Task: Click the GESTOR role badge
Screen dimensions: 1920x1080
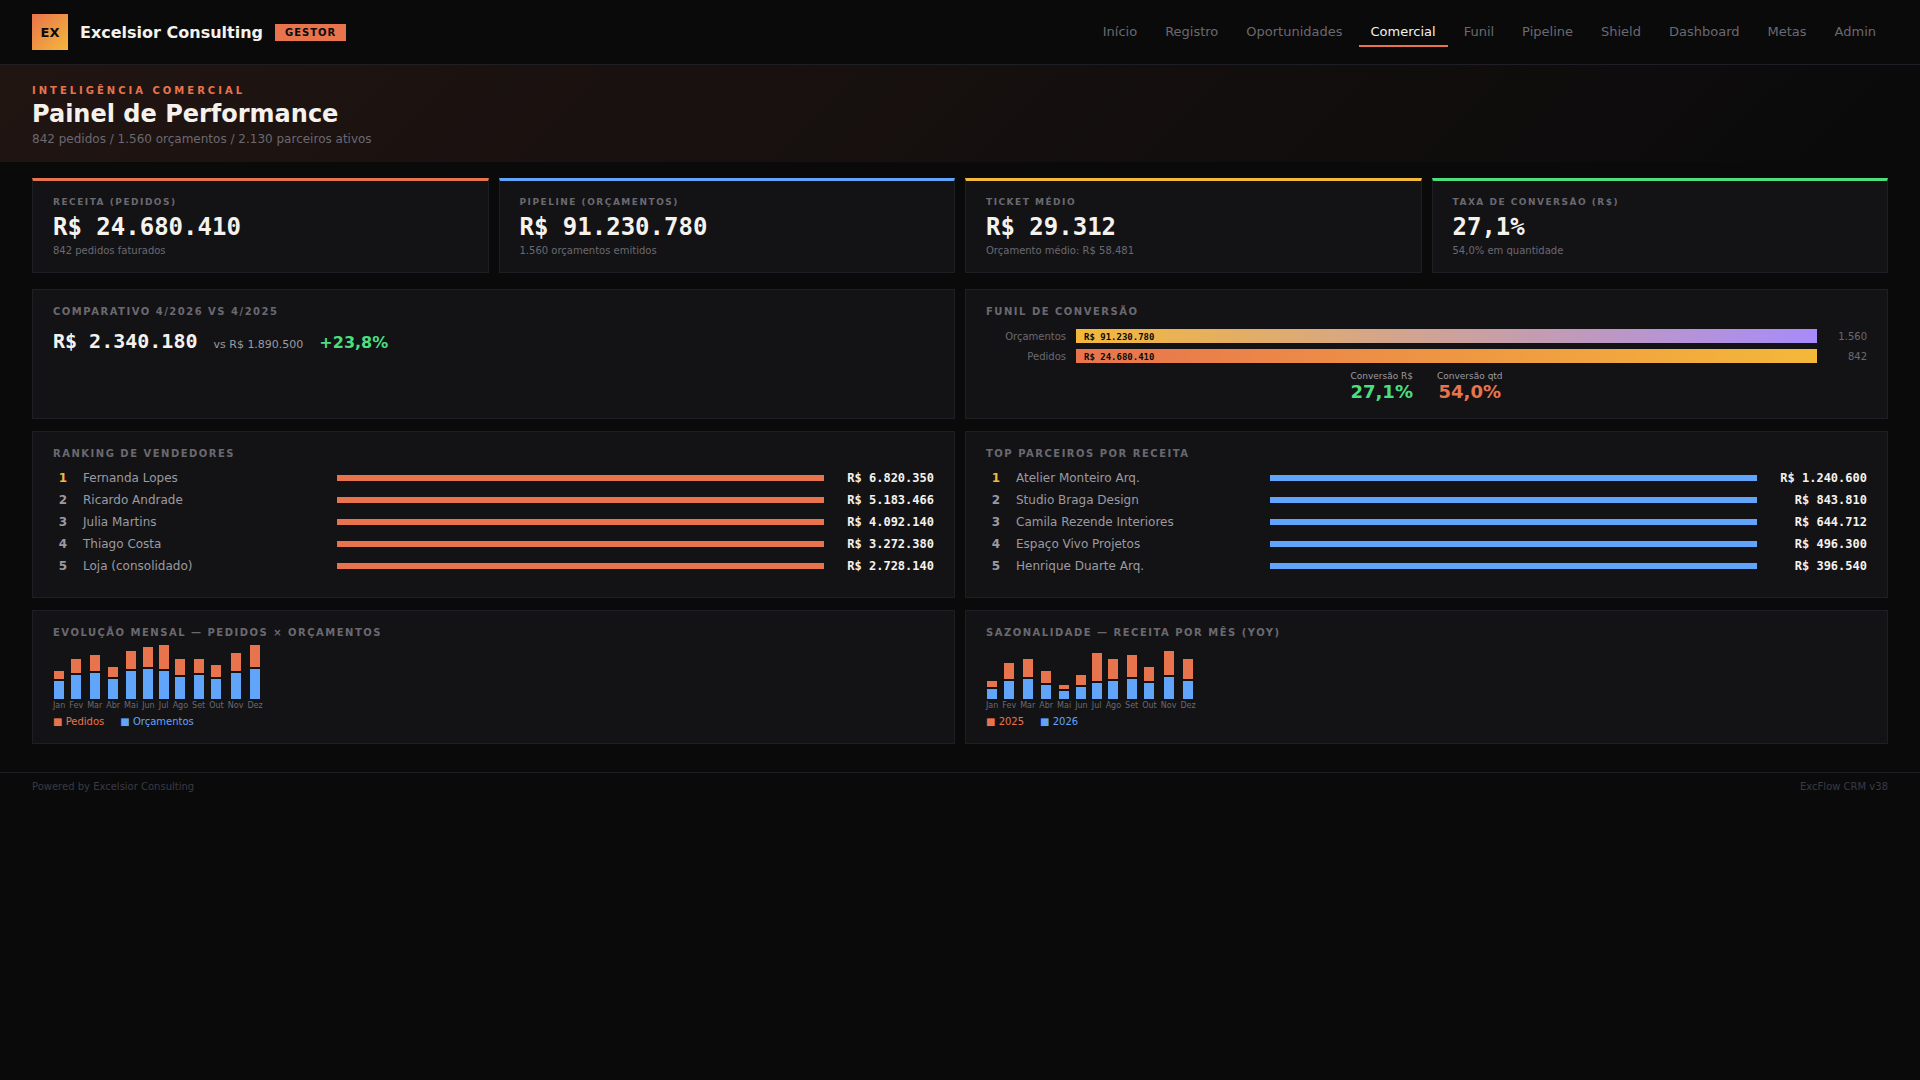Action: pos(310,32)
